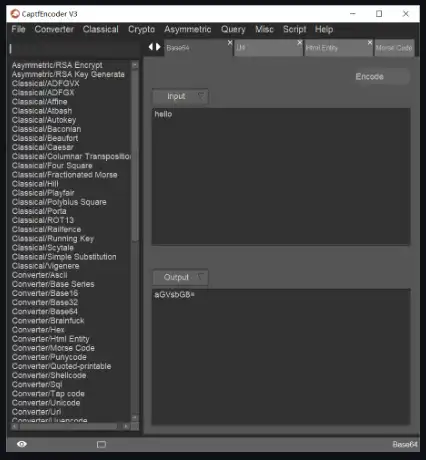Select Classical/Railfence entry
Image resolution: width=426 pixels, height=460 pixels.
click(x=46, y=229)
